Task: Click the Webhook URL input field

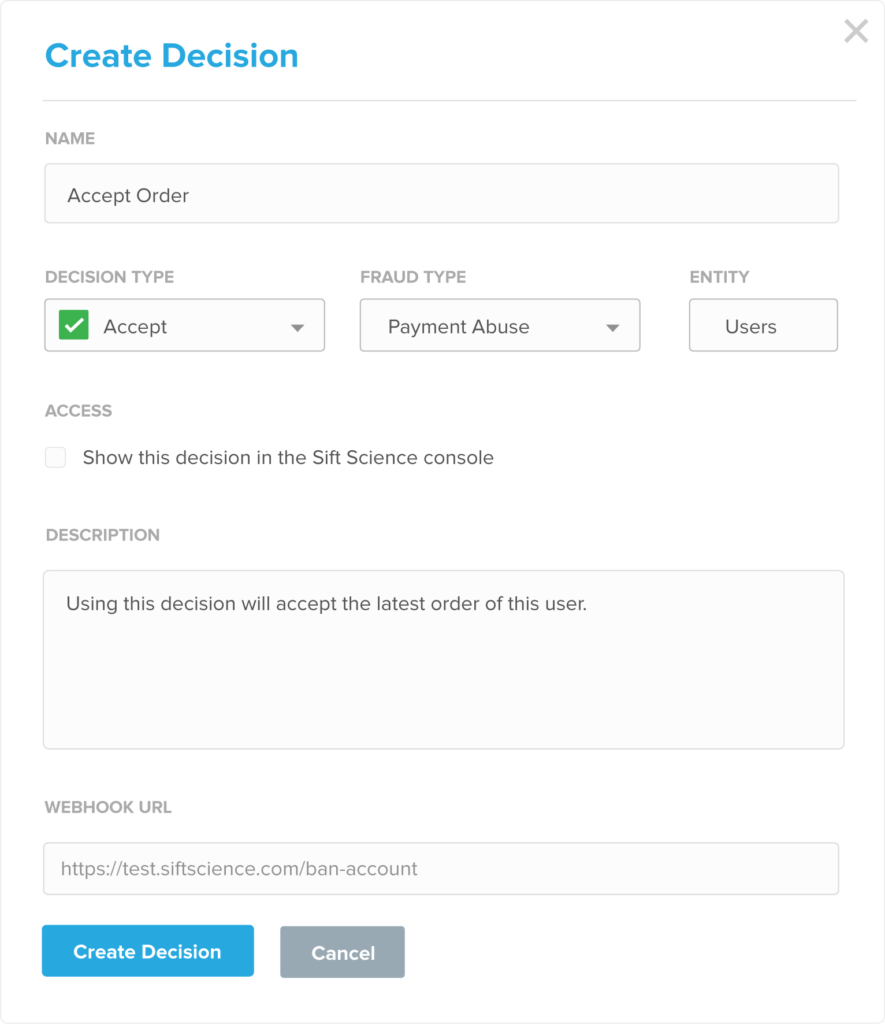Action: tap(440, 868)
